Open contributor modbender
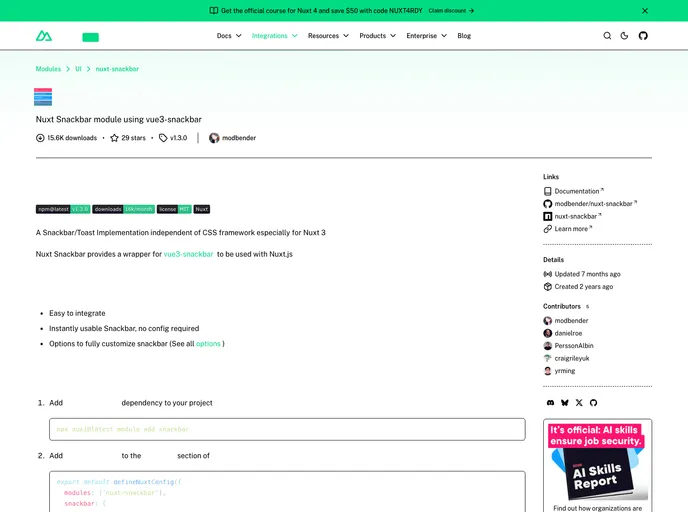This screenshot has width=688, height=512. [x=571, y=321]
